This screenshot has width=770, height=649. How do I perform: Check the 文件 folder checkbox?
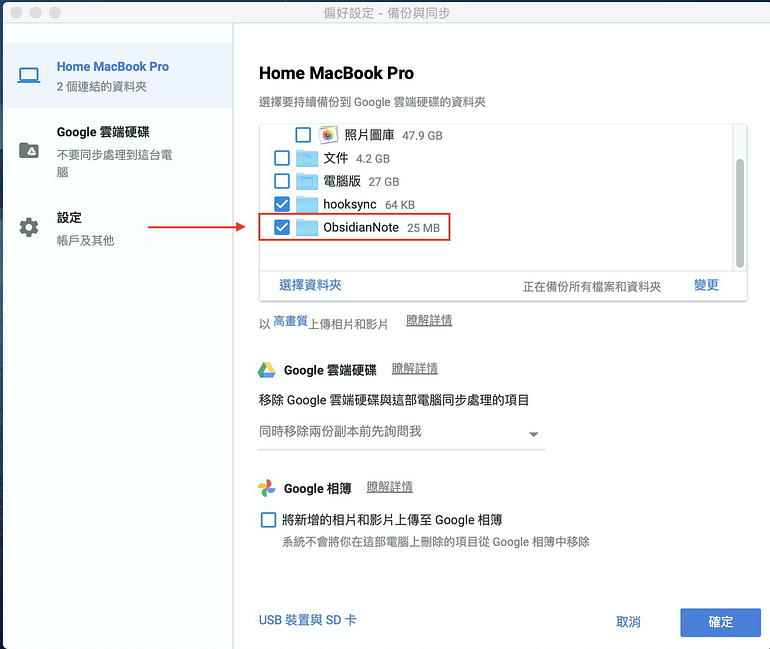coord(282,158)
